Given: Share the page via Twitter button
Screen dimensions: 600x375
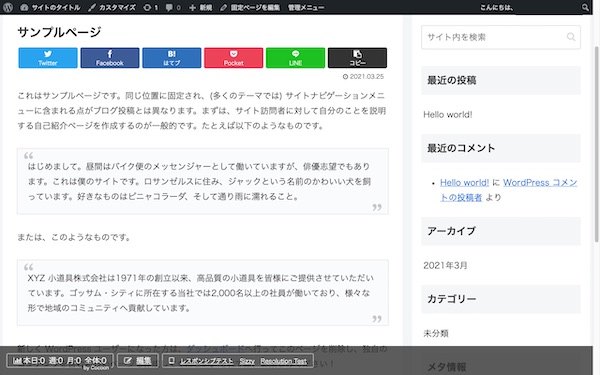Looking at the screenshot, I should (48, 58).
